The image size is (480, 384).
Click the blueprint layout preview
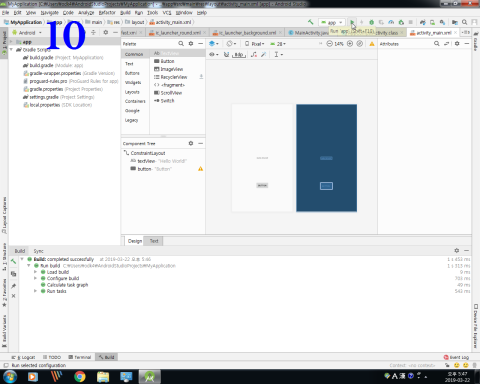click(x=326, y=158)
